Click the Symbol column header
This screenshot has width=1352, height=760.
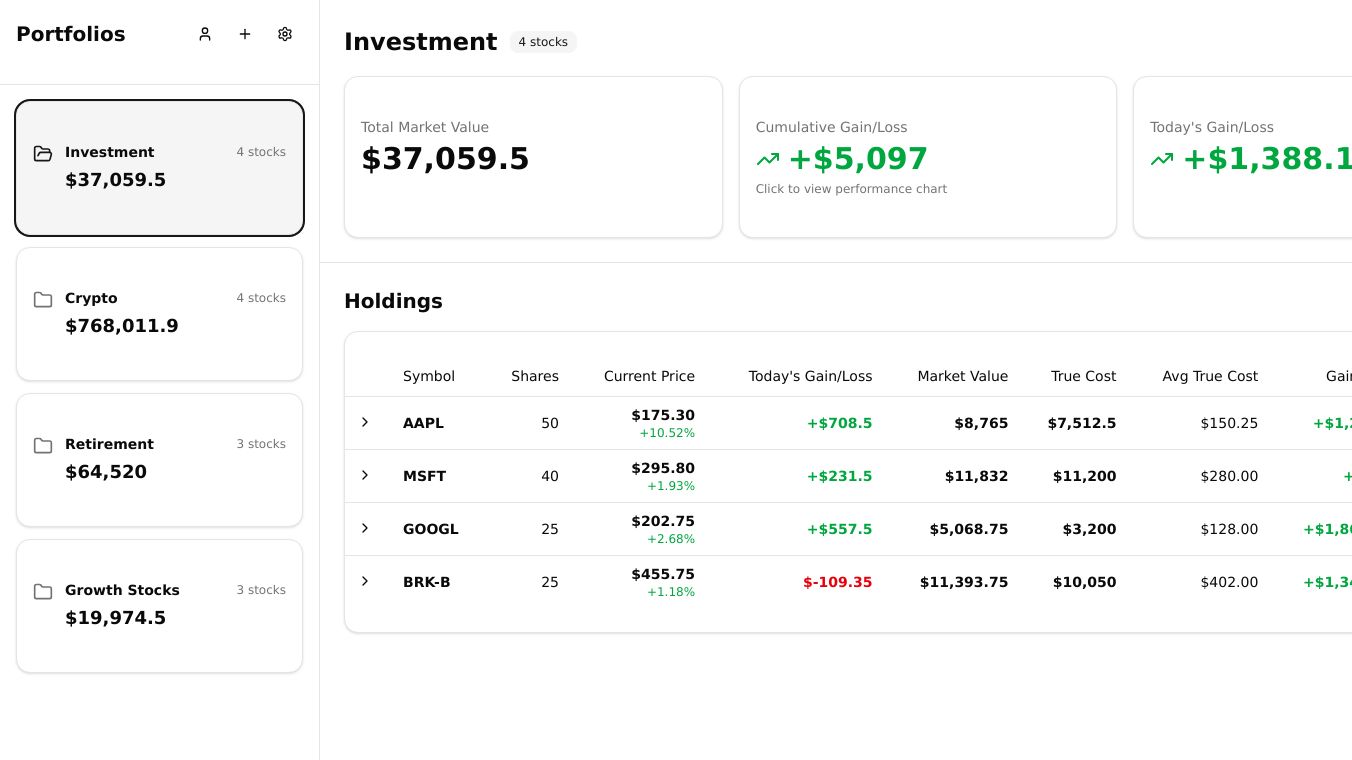(429, 376)
